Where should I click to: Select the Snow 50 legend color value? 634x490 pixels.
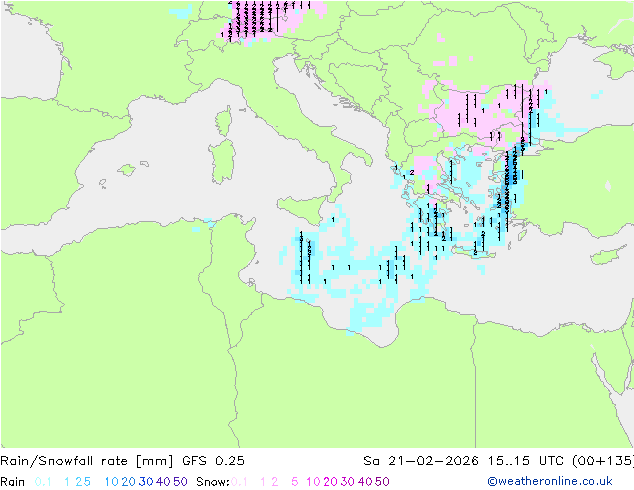pyautogui.click(x=382, y=482)
